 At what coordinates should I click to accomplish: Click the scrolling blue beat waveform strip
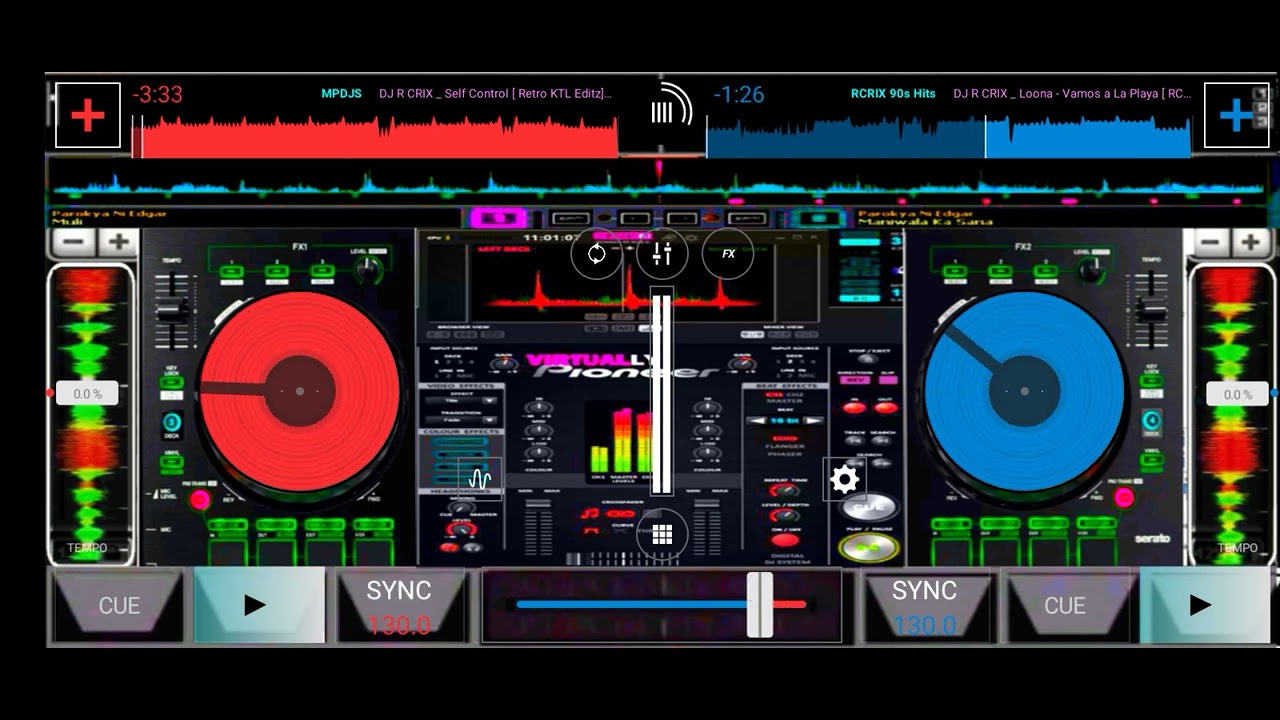658,185
